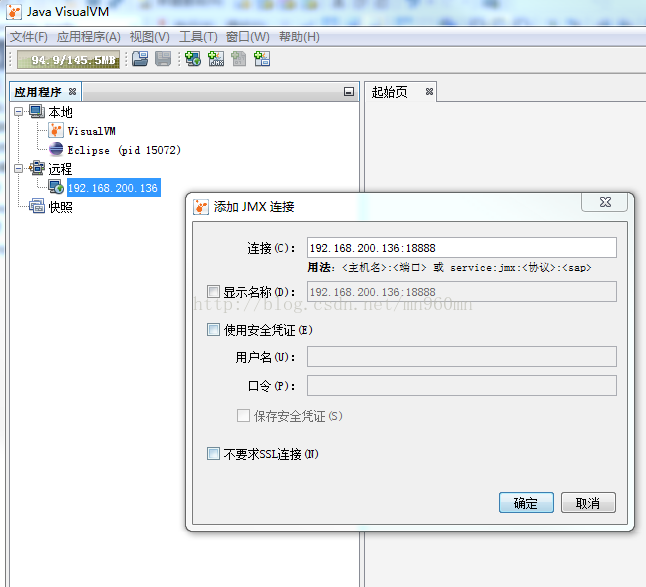646x587 pixels.
Task: Click the 连接(C) input field
Action: point(461,248)
